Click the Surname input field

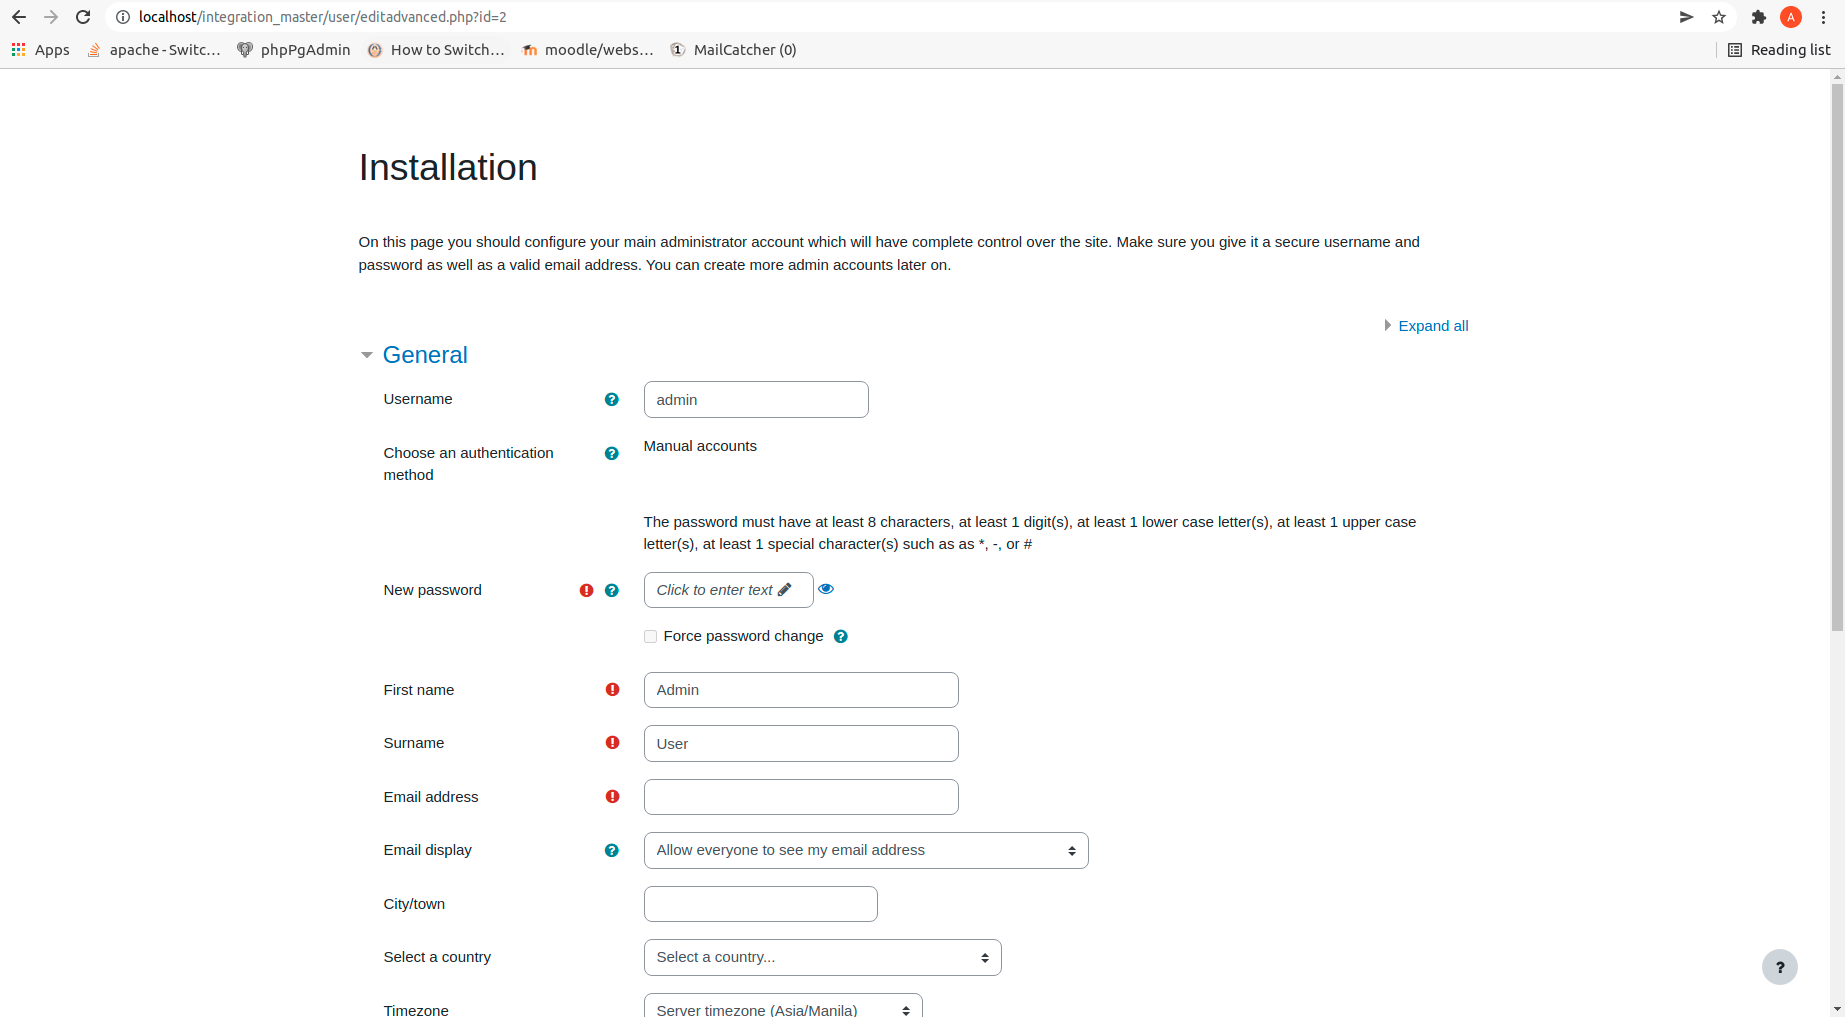801,743
